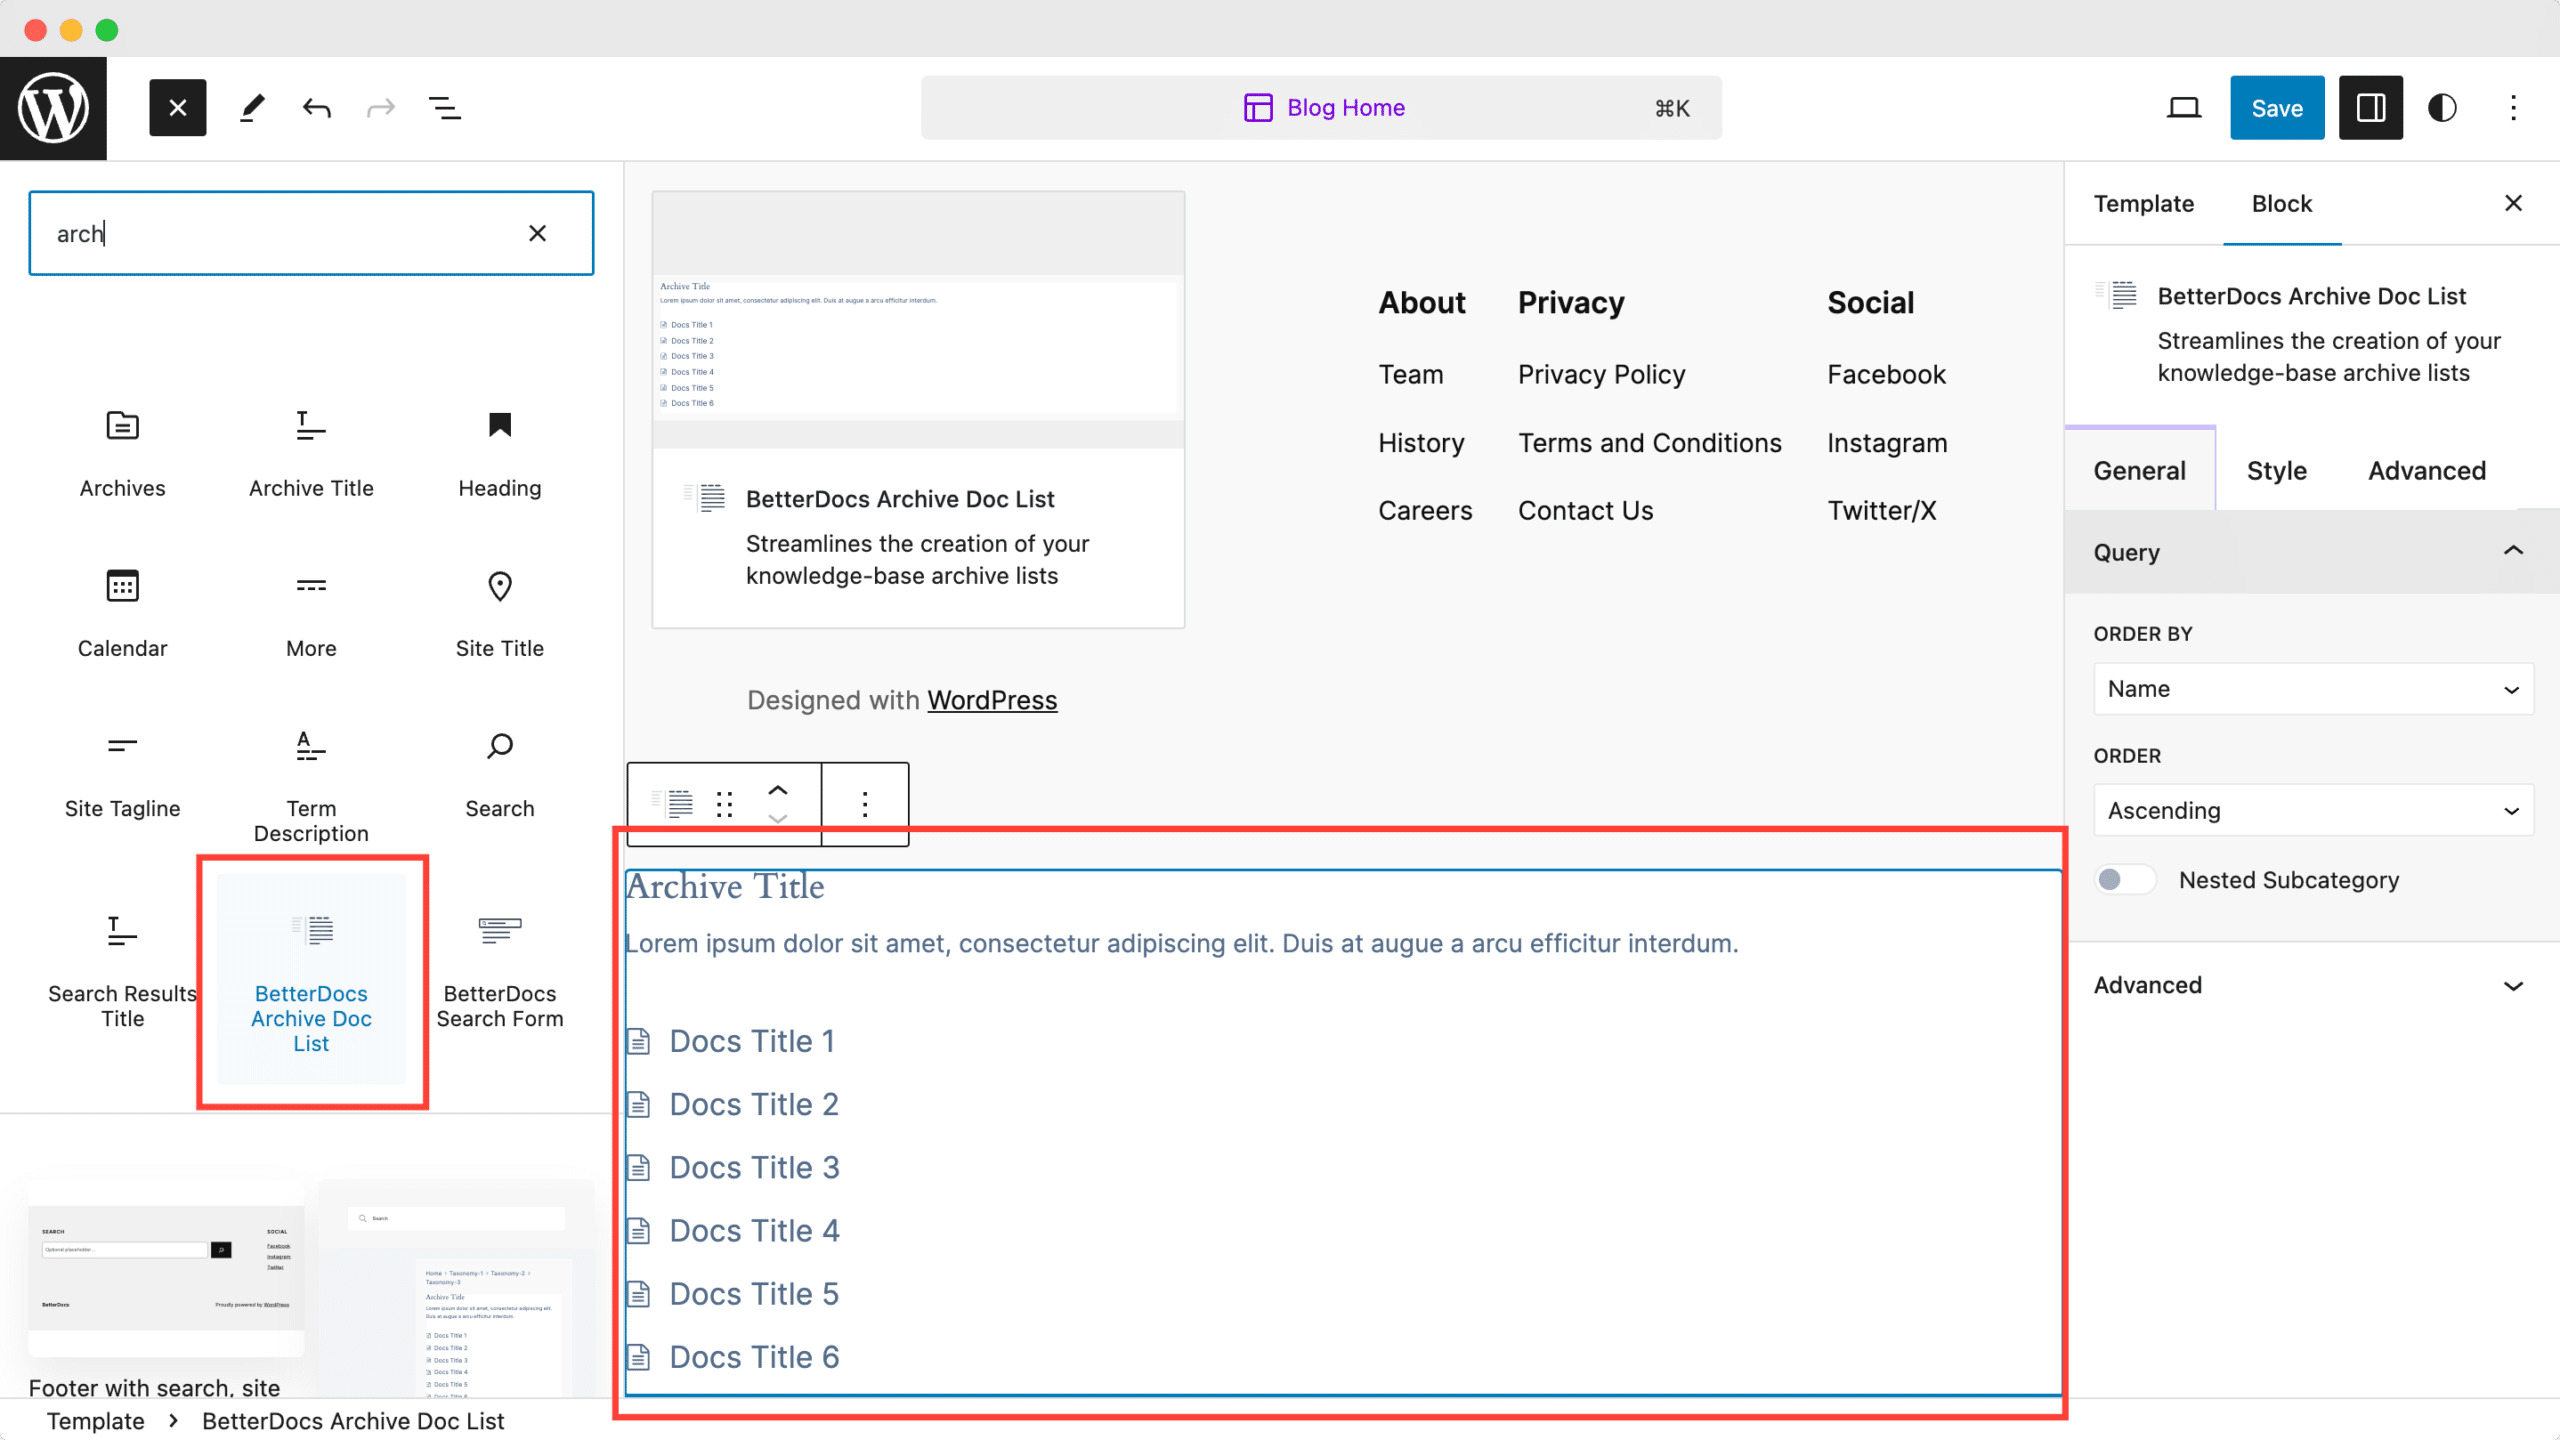Switch to the Style tab
The image size is (2560, 1440).
2277,469
